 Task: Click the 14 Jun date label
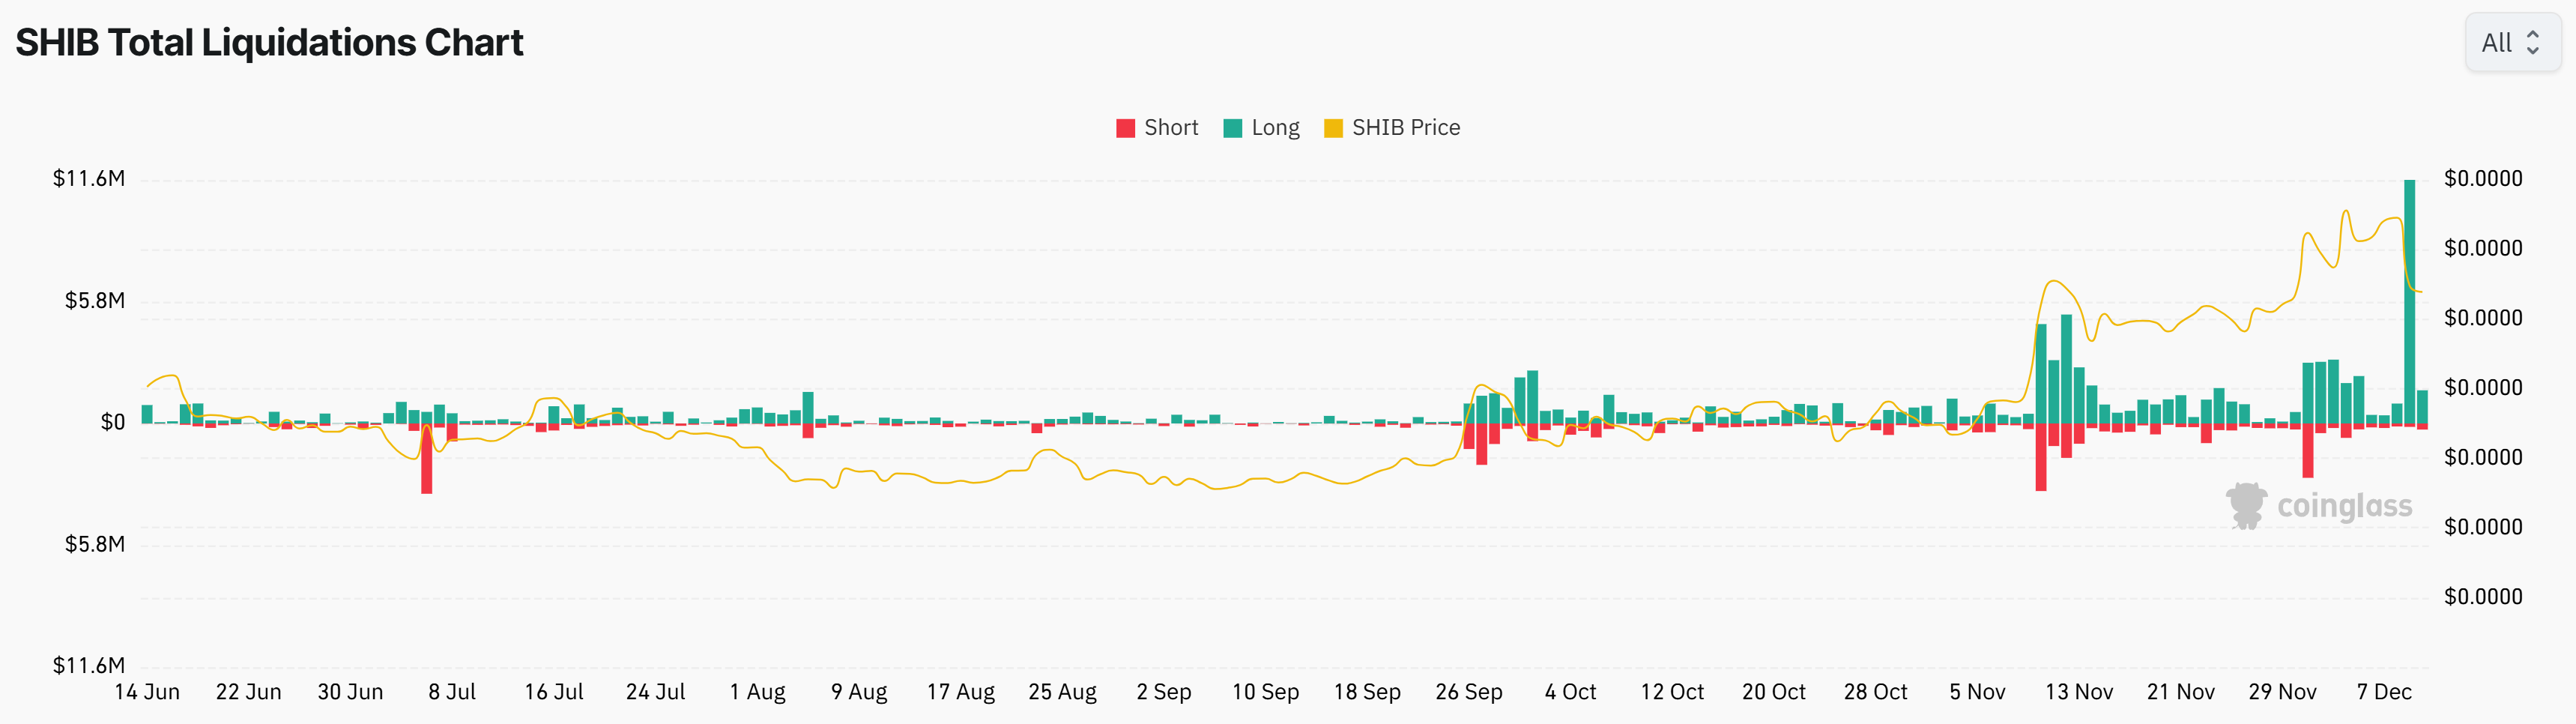pos(147,692)
